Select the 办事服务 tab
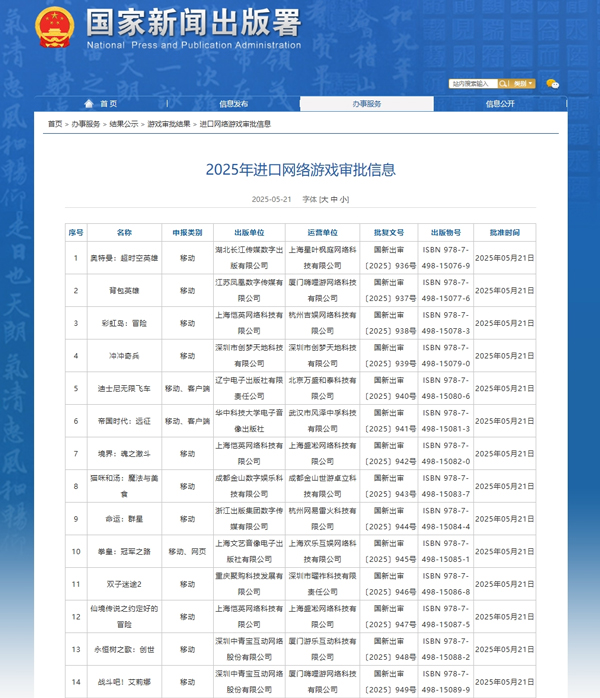Screen dimensions: 600x698 click(x=367, y=104)
